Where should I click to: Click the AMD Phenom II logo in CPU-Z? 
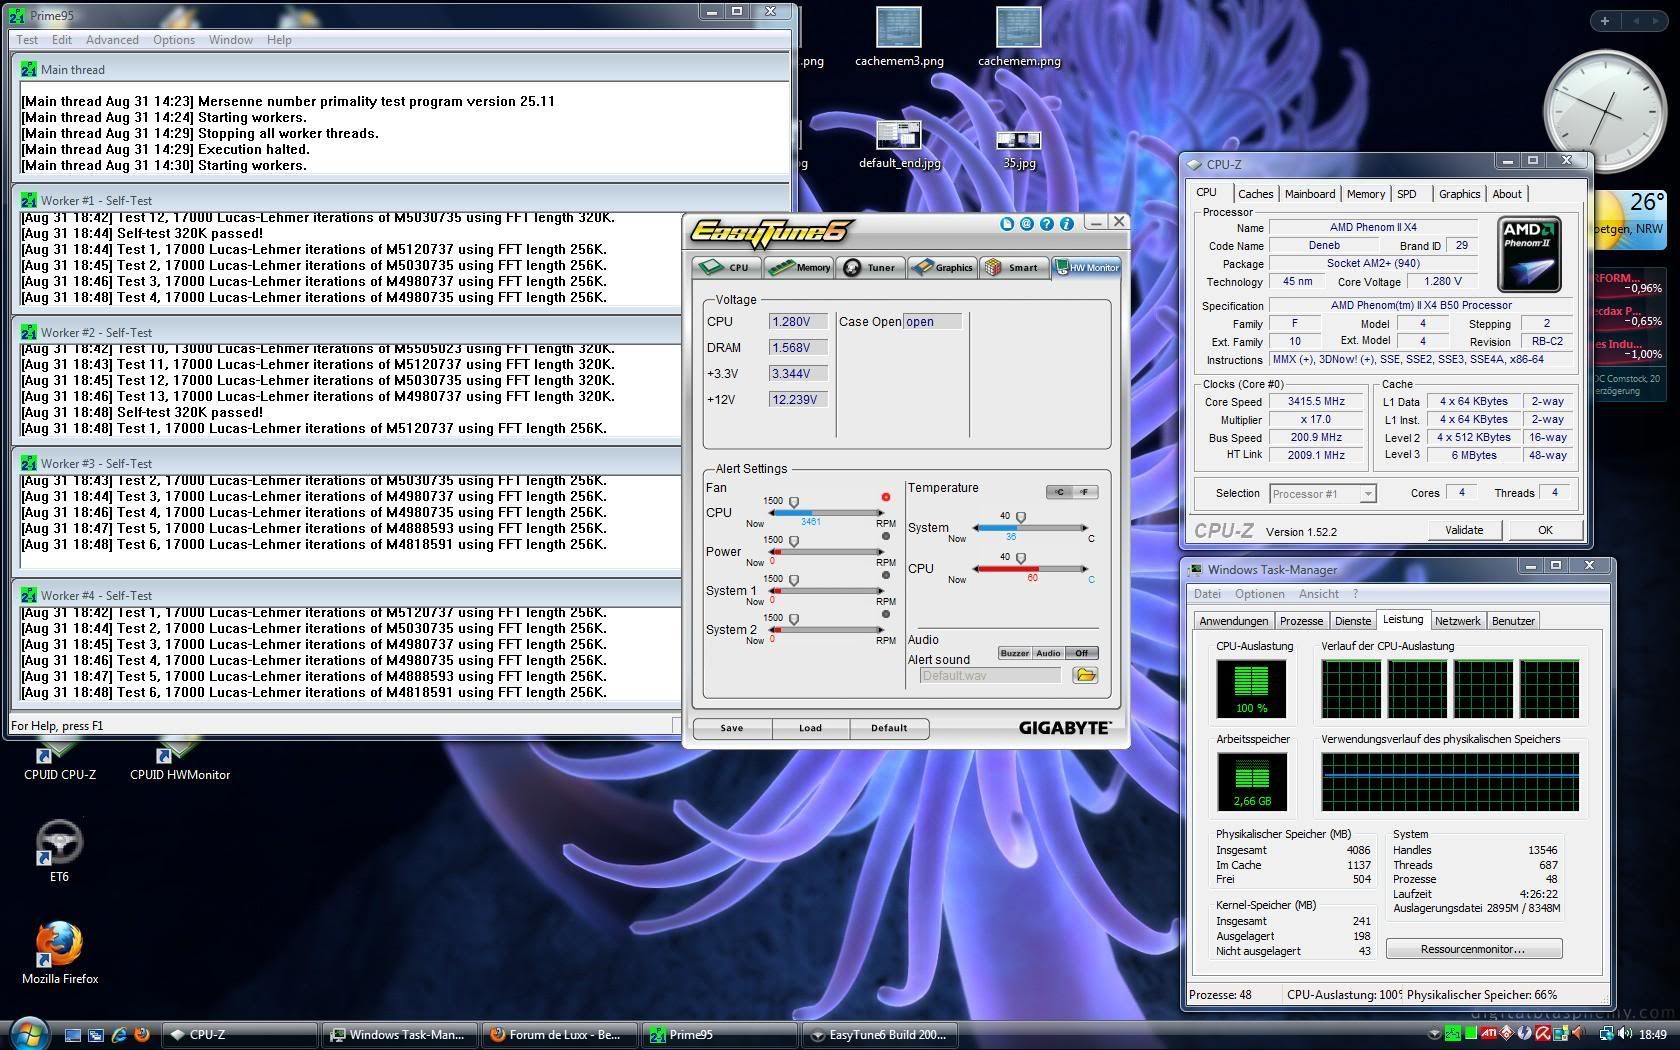pos(1529,256)
